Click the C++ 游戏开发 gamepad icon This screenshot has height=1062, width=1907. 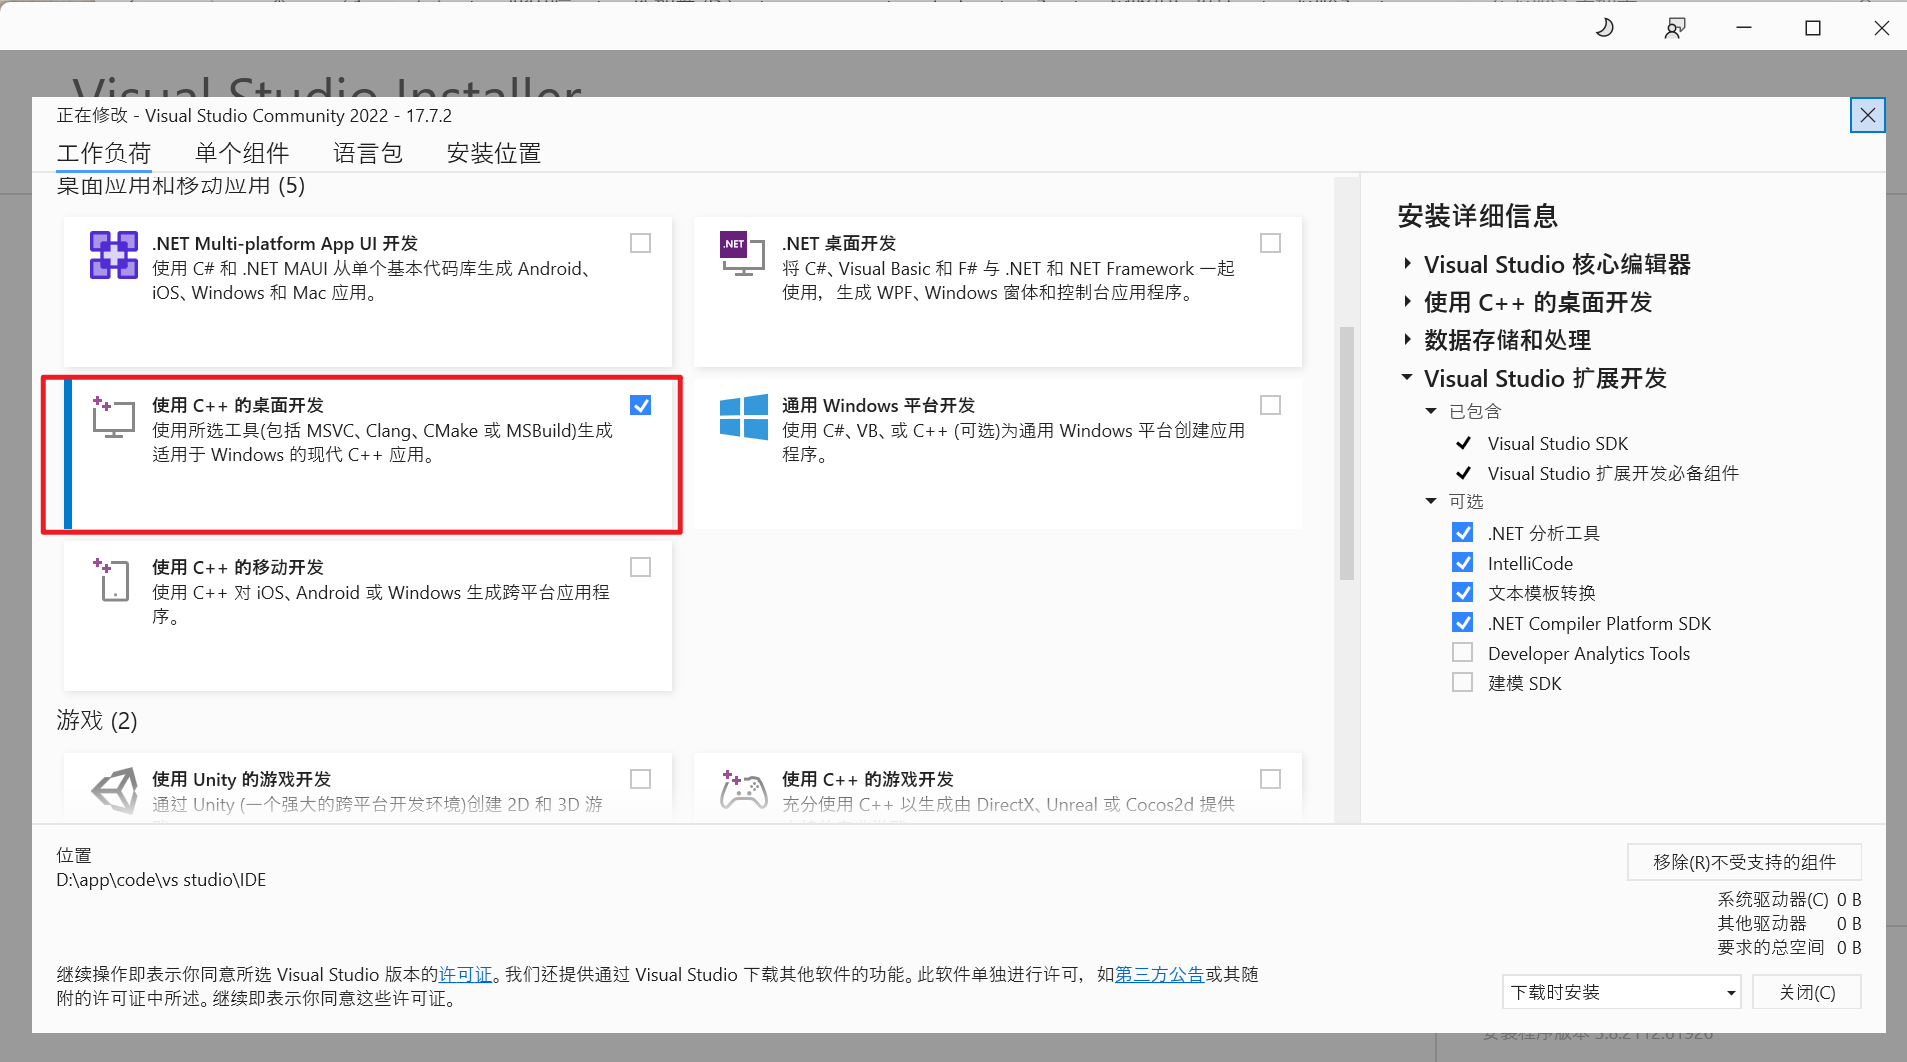point(743,790)
